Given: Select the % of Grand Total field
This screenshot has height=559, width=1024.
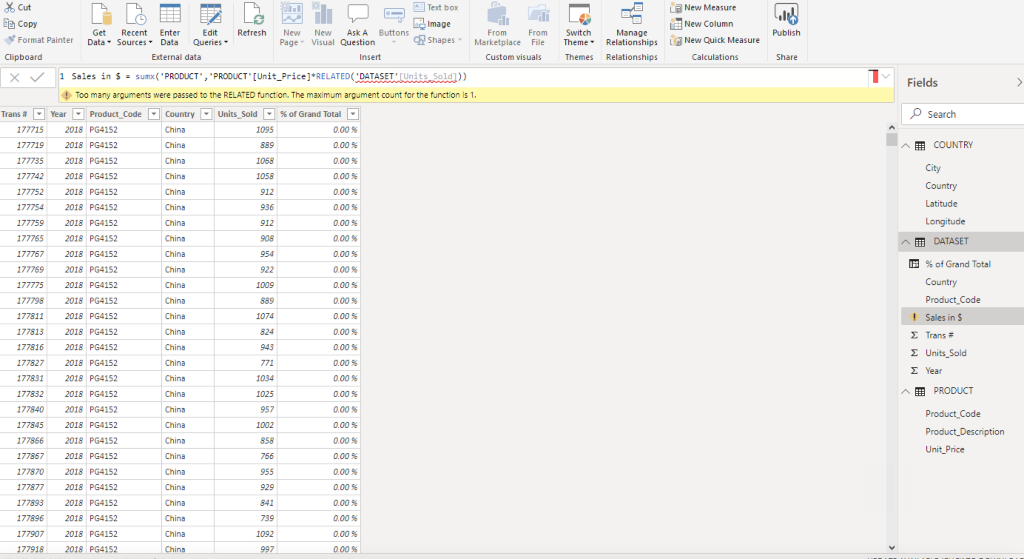Looking at the screenshot, I should coord(957,264).
